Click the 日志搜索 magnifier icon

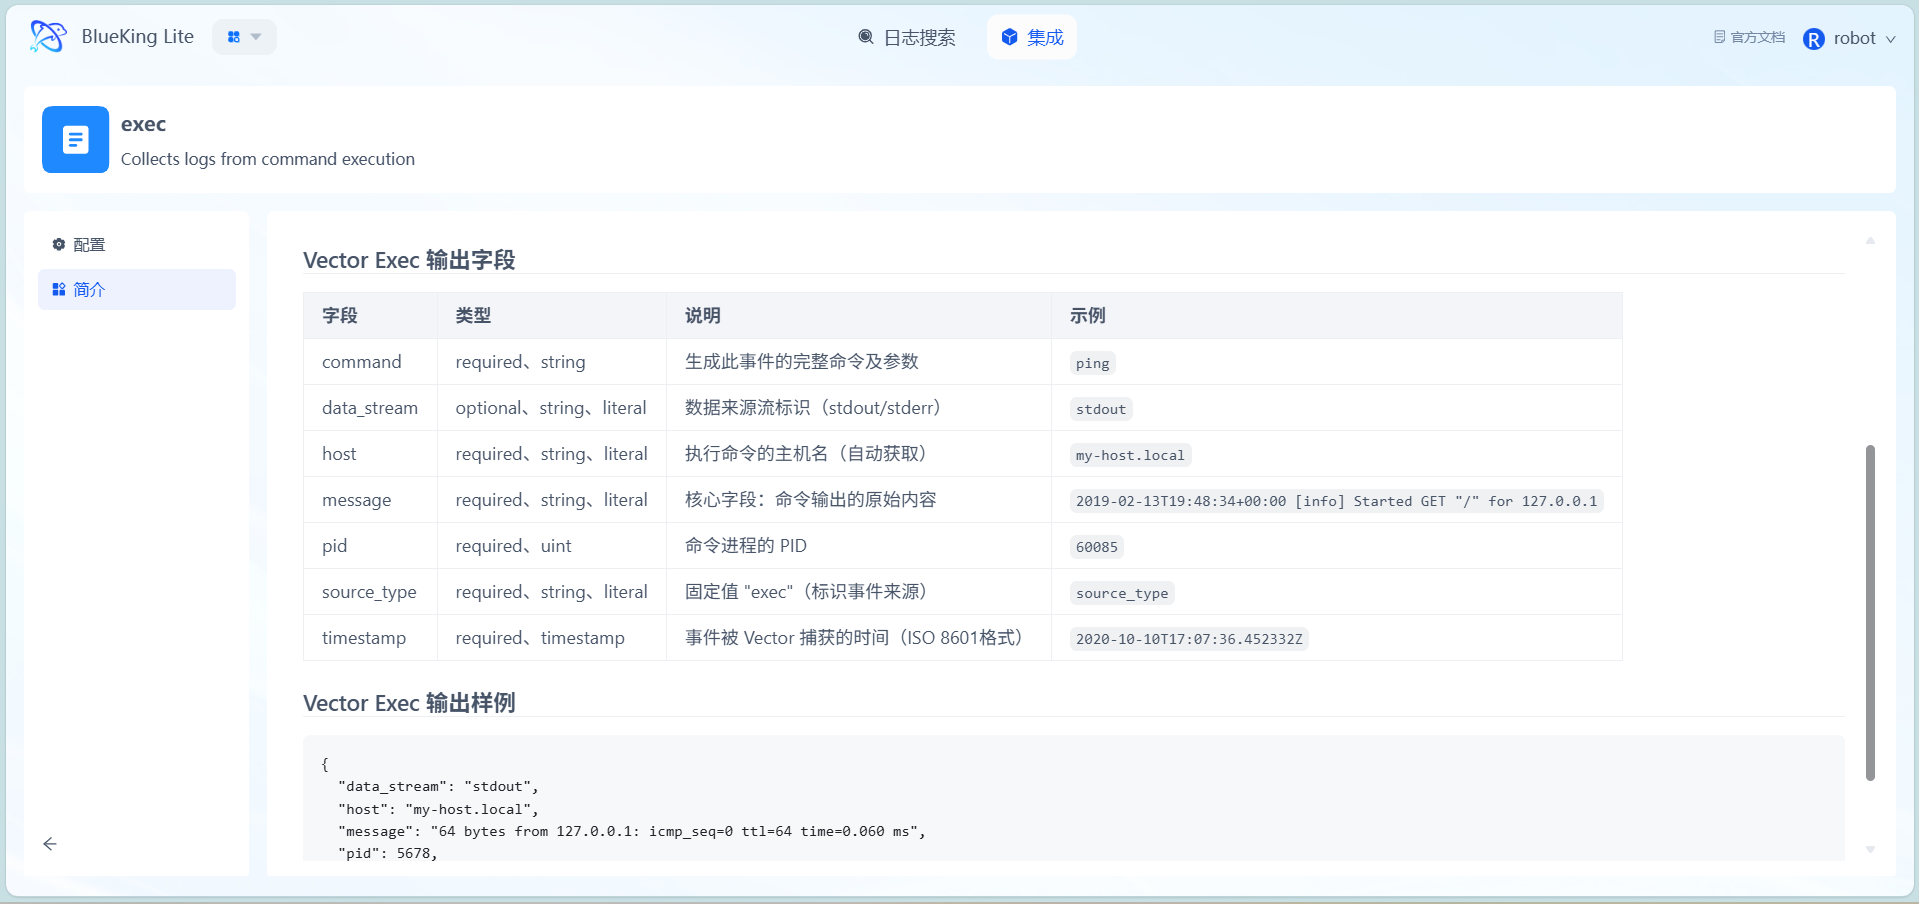[866, 37]
